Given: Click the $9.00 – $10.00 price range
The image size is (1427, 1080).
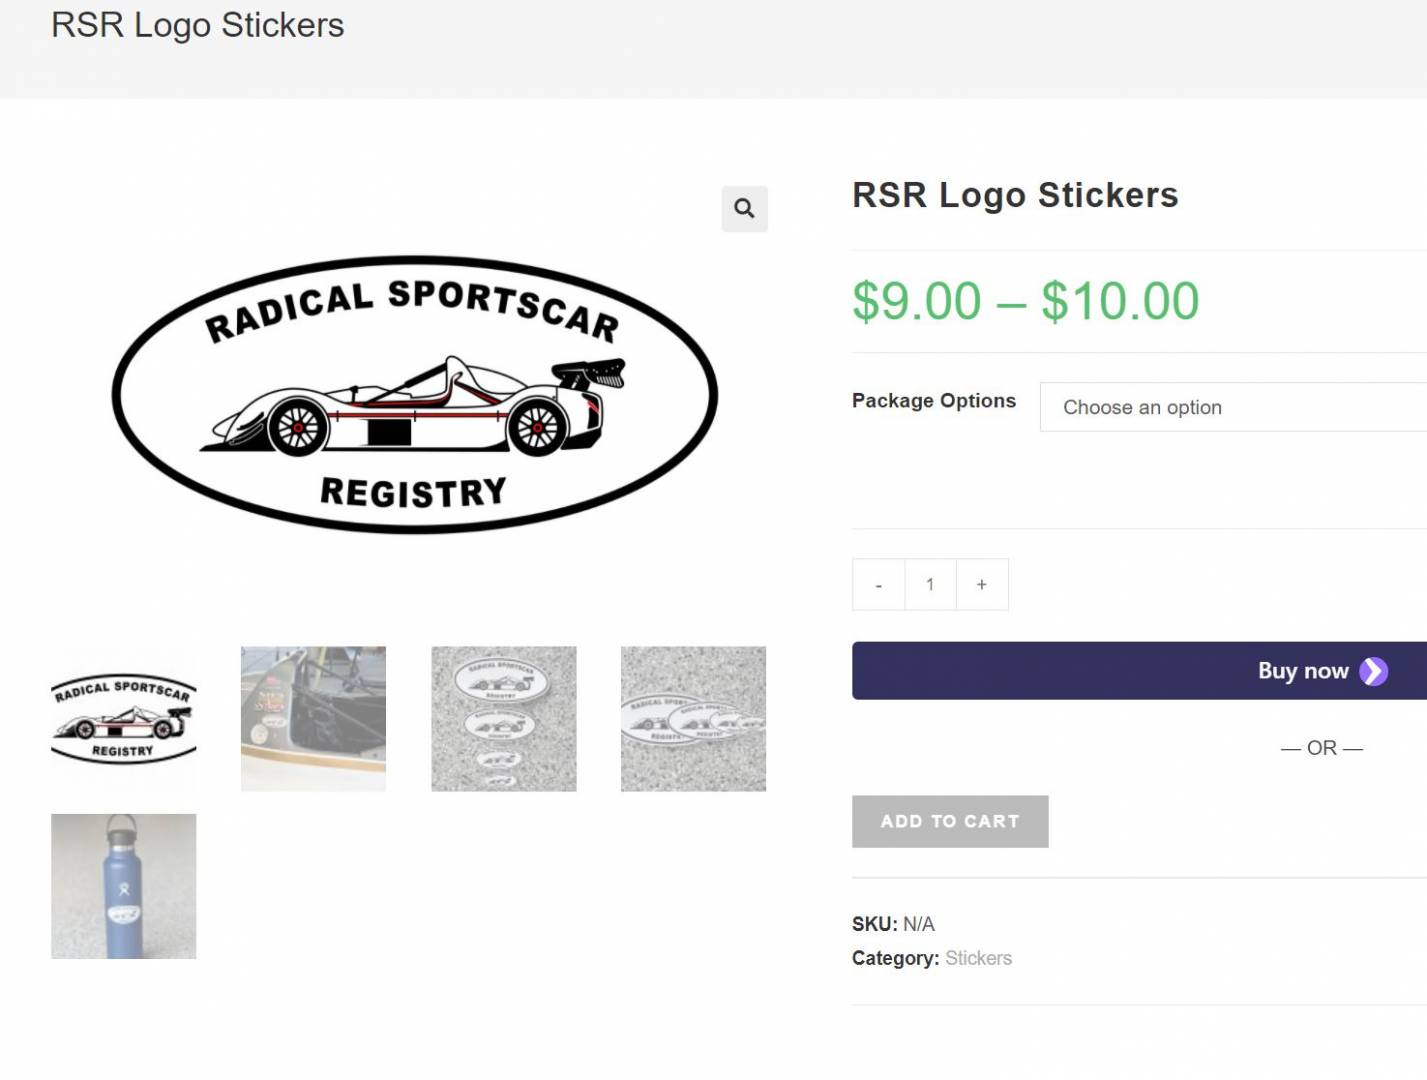Looking at the screenshot, I should tap(1025, 301).
